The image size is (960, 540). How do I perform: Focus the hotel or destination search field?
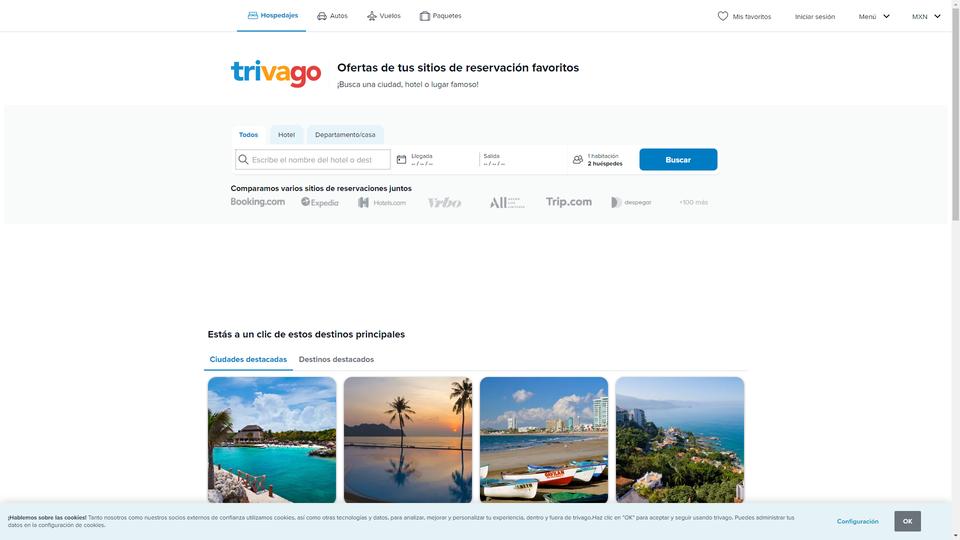(x=312, y=160)
